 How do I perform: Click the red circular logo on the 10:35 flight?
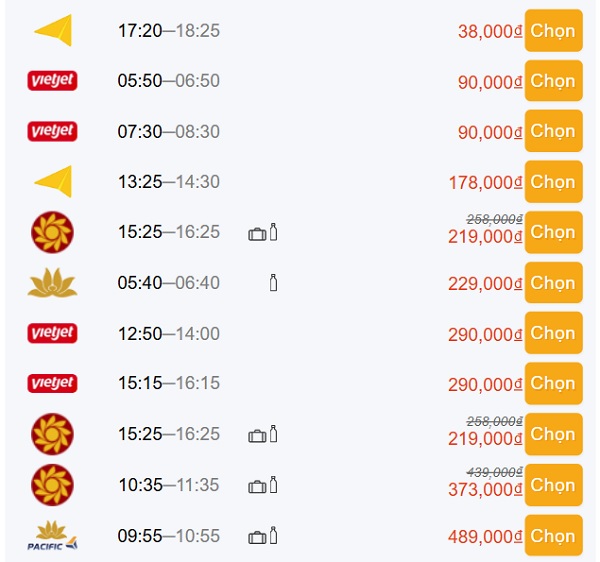point(53,485)
